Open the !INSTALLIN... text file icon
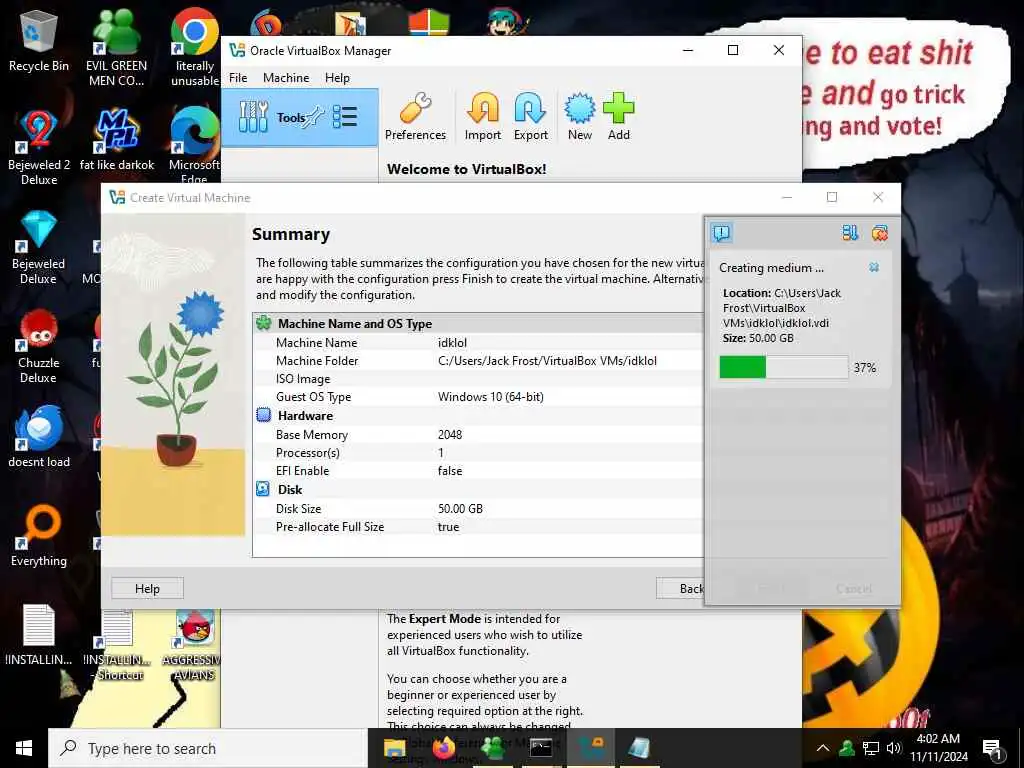Image resolution: width=1024 pixels, height=768 pixels. click(x=39, y=635)
